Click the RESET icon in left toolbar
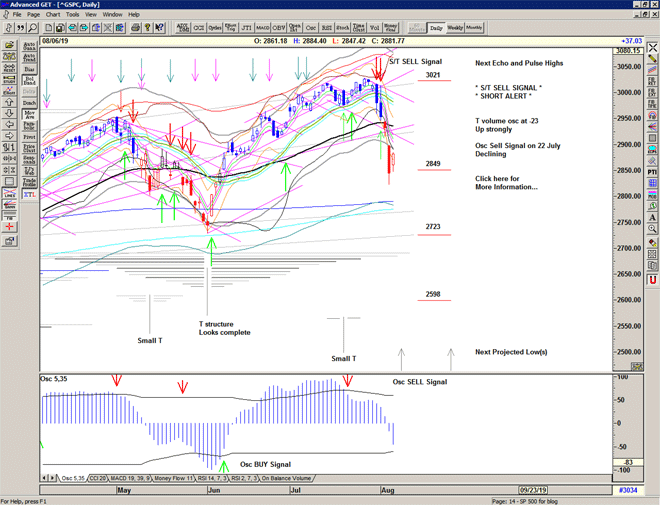660x505 pixels. [10, 68]
